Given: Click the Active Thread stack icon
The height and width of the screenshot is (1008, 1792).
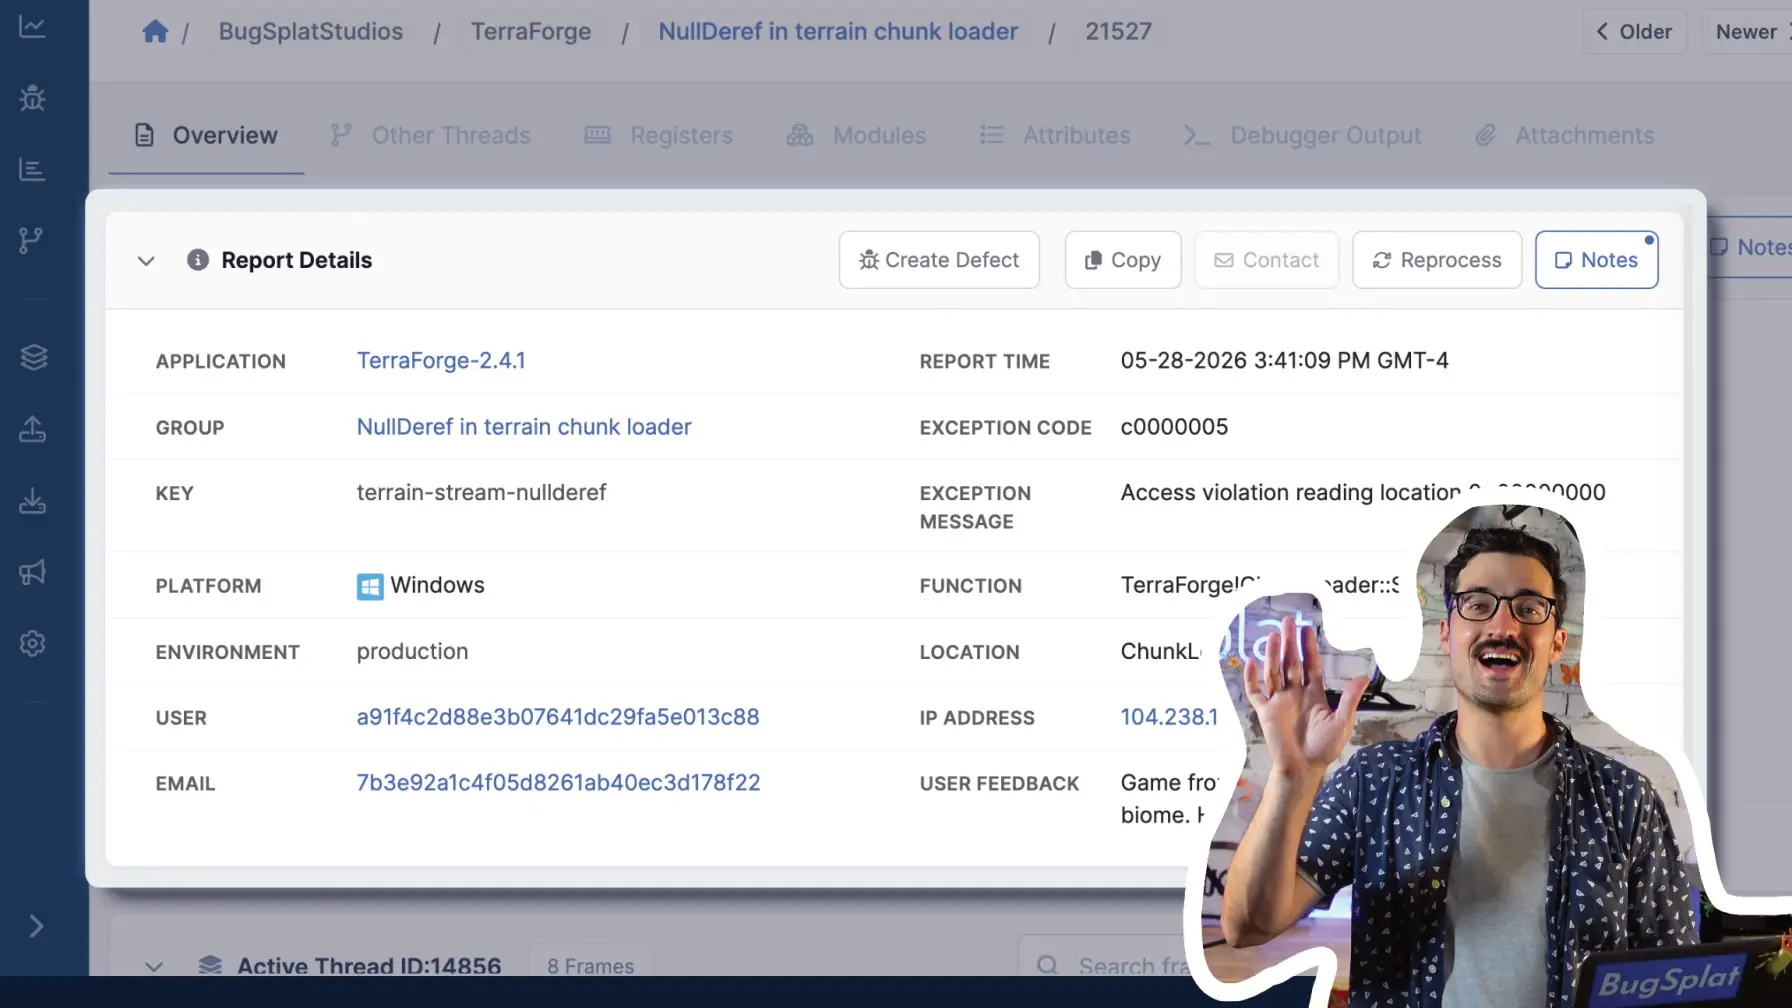Looking at the screenshot, I should tap(210, 965).
